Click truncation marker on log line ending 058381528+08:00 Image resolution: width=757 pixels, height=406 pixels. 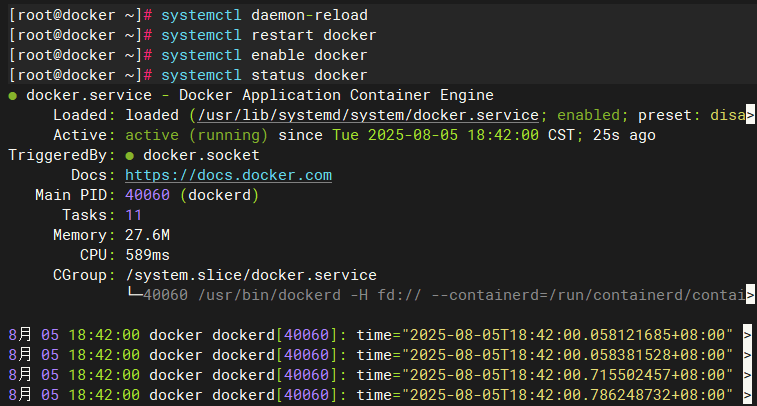pos(747,355)
